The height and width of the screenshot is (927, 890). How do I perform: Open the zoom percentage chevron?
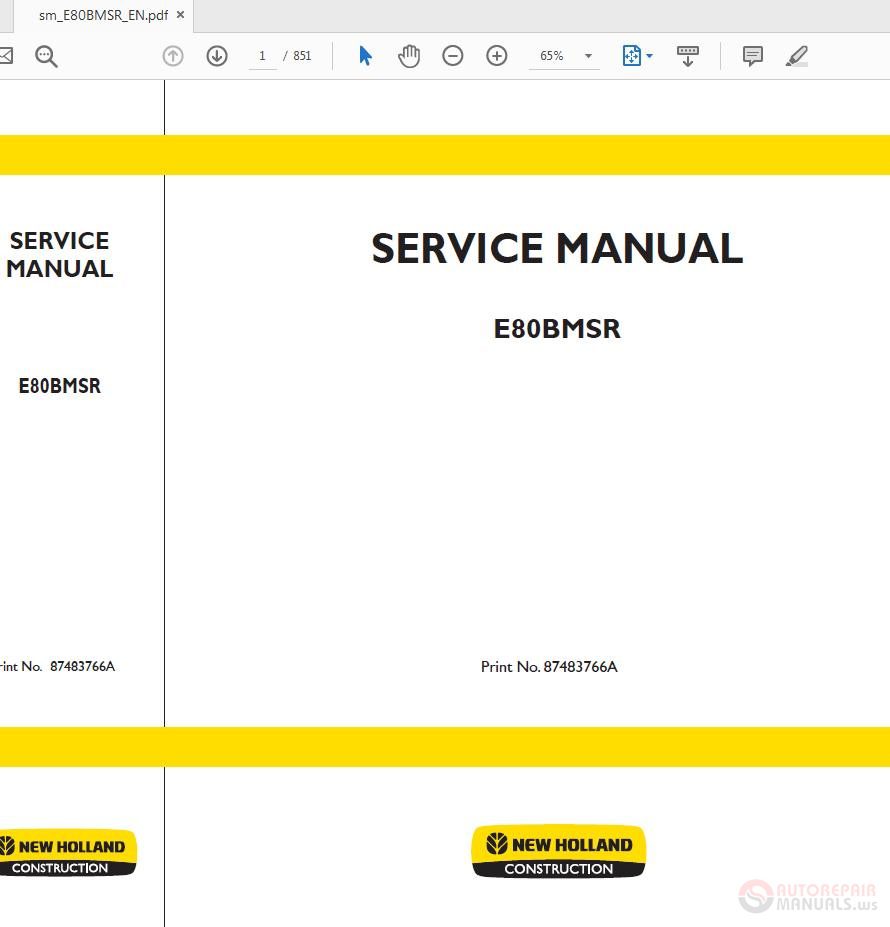click(x=588, y=57)
